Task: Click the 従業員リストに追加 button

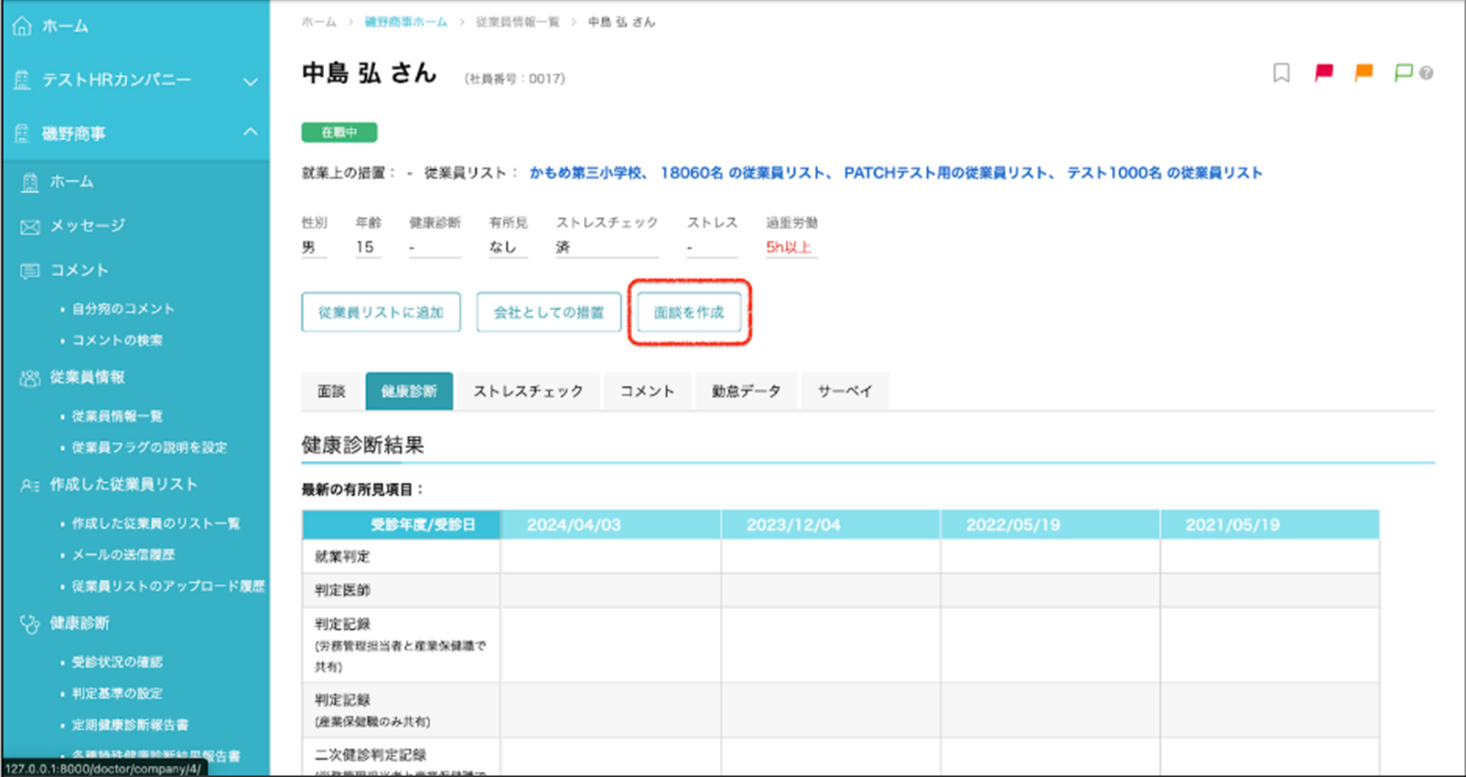Action: [x=381, y=312]
